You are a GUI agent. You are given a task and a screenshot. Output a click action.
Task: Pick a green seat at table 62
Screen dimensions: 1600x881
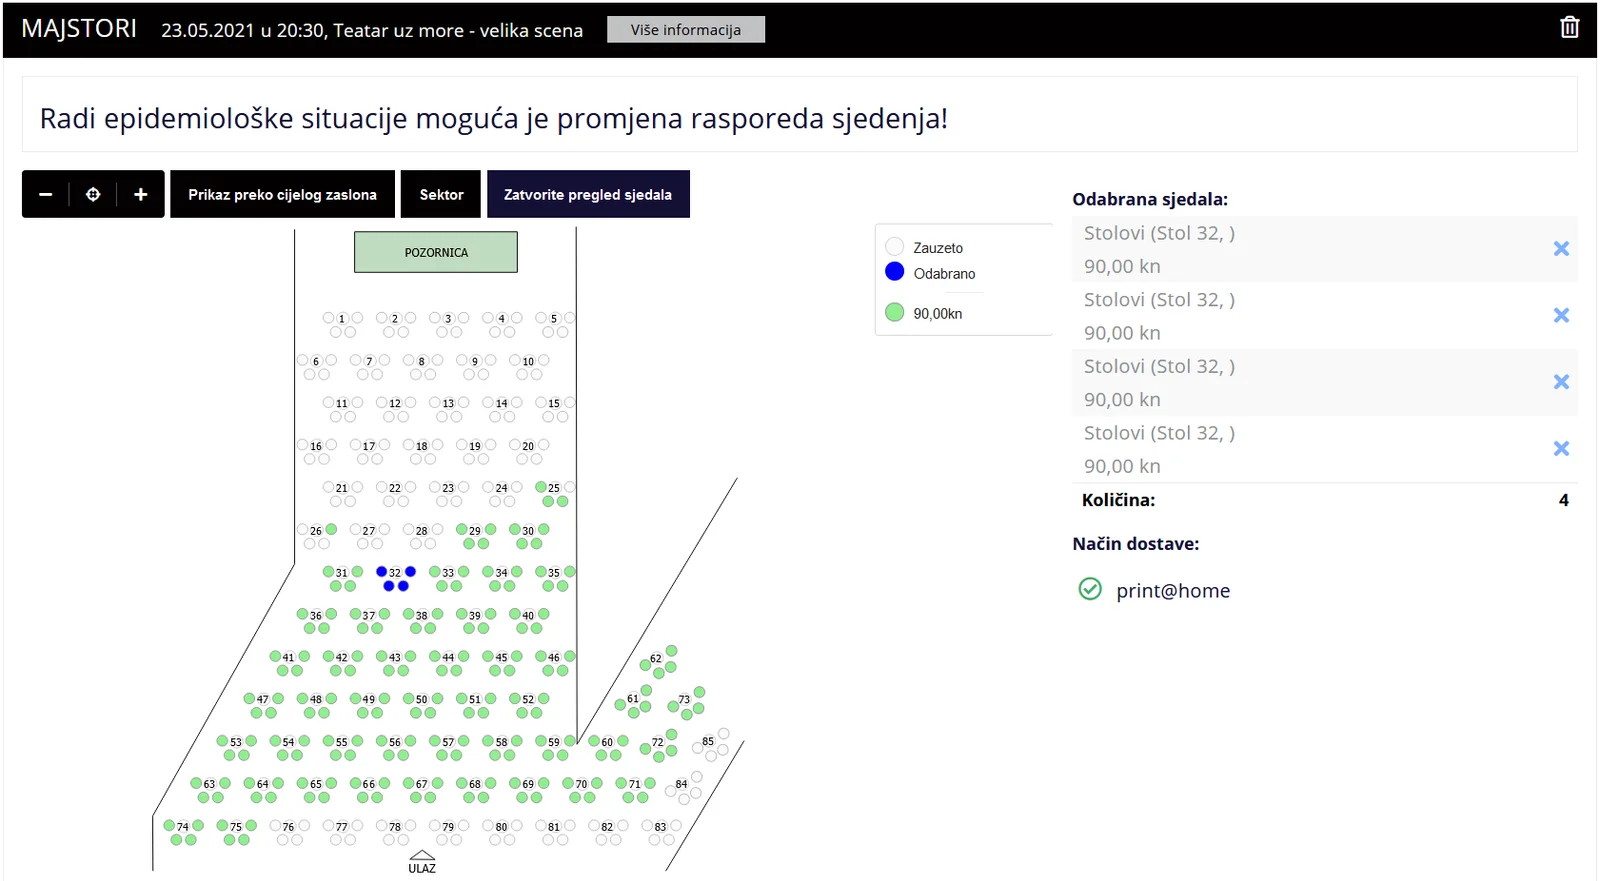(671, 651)
